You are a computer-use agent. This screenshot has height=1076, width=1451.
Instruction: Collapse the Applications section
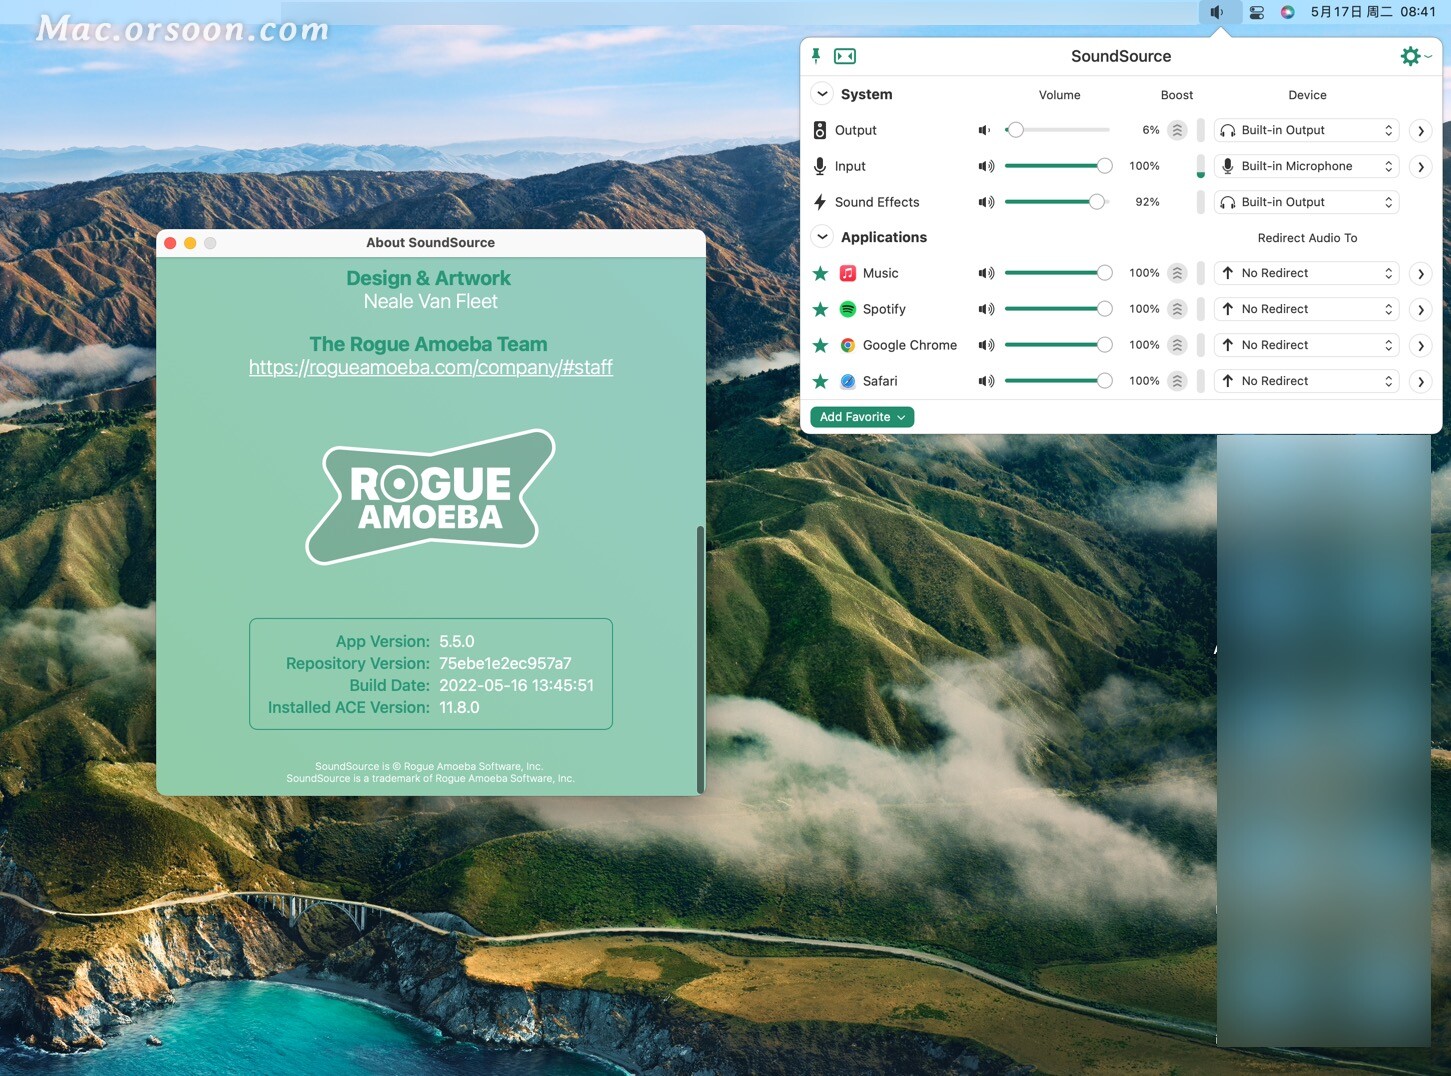[822, 237]
